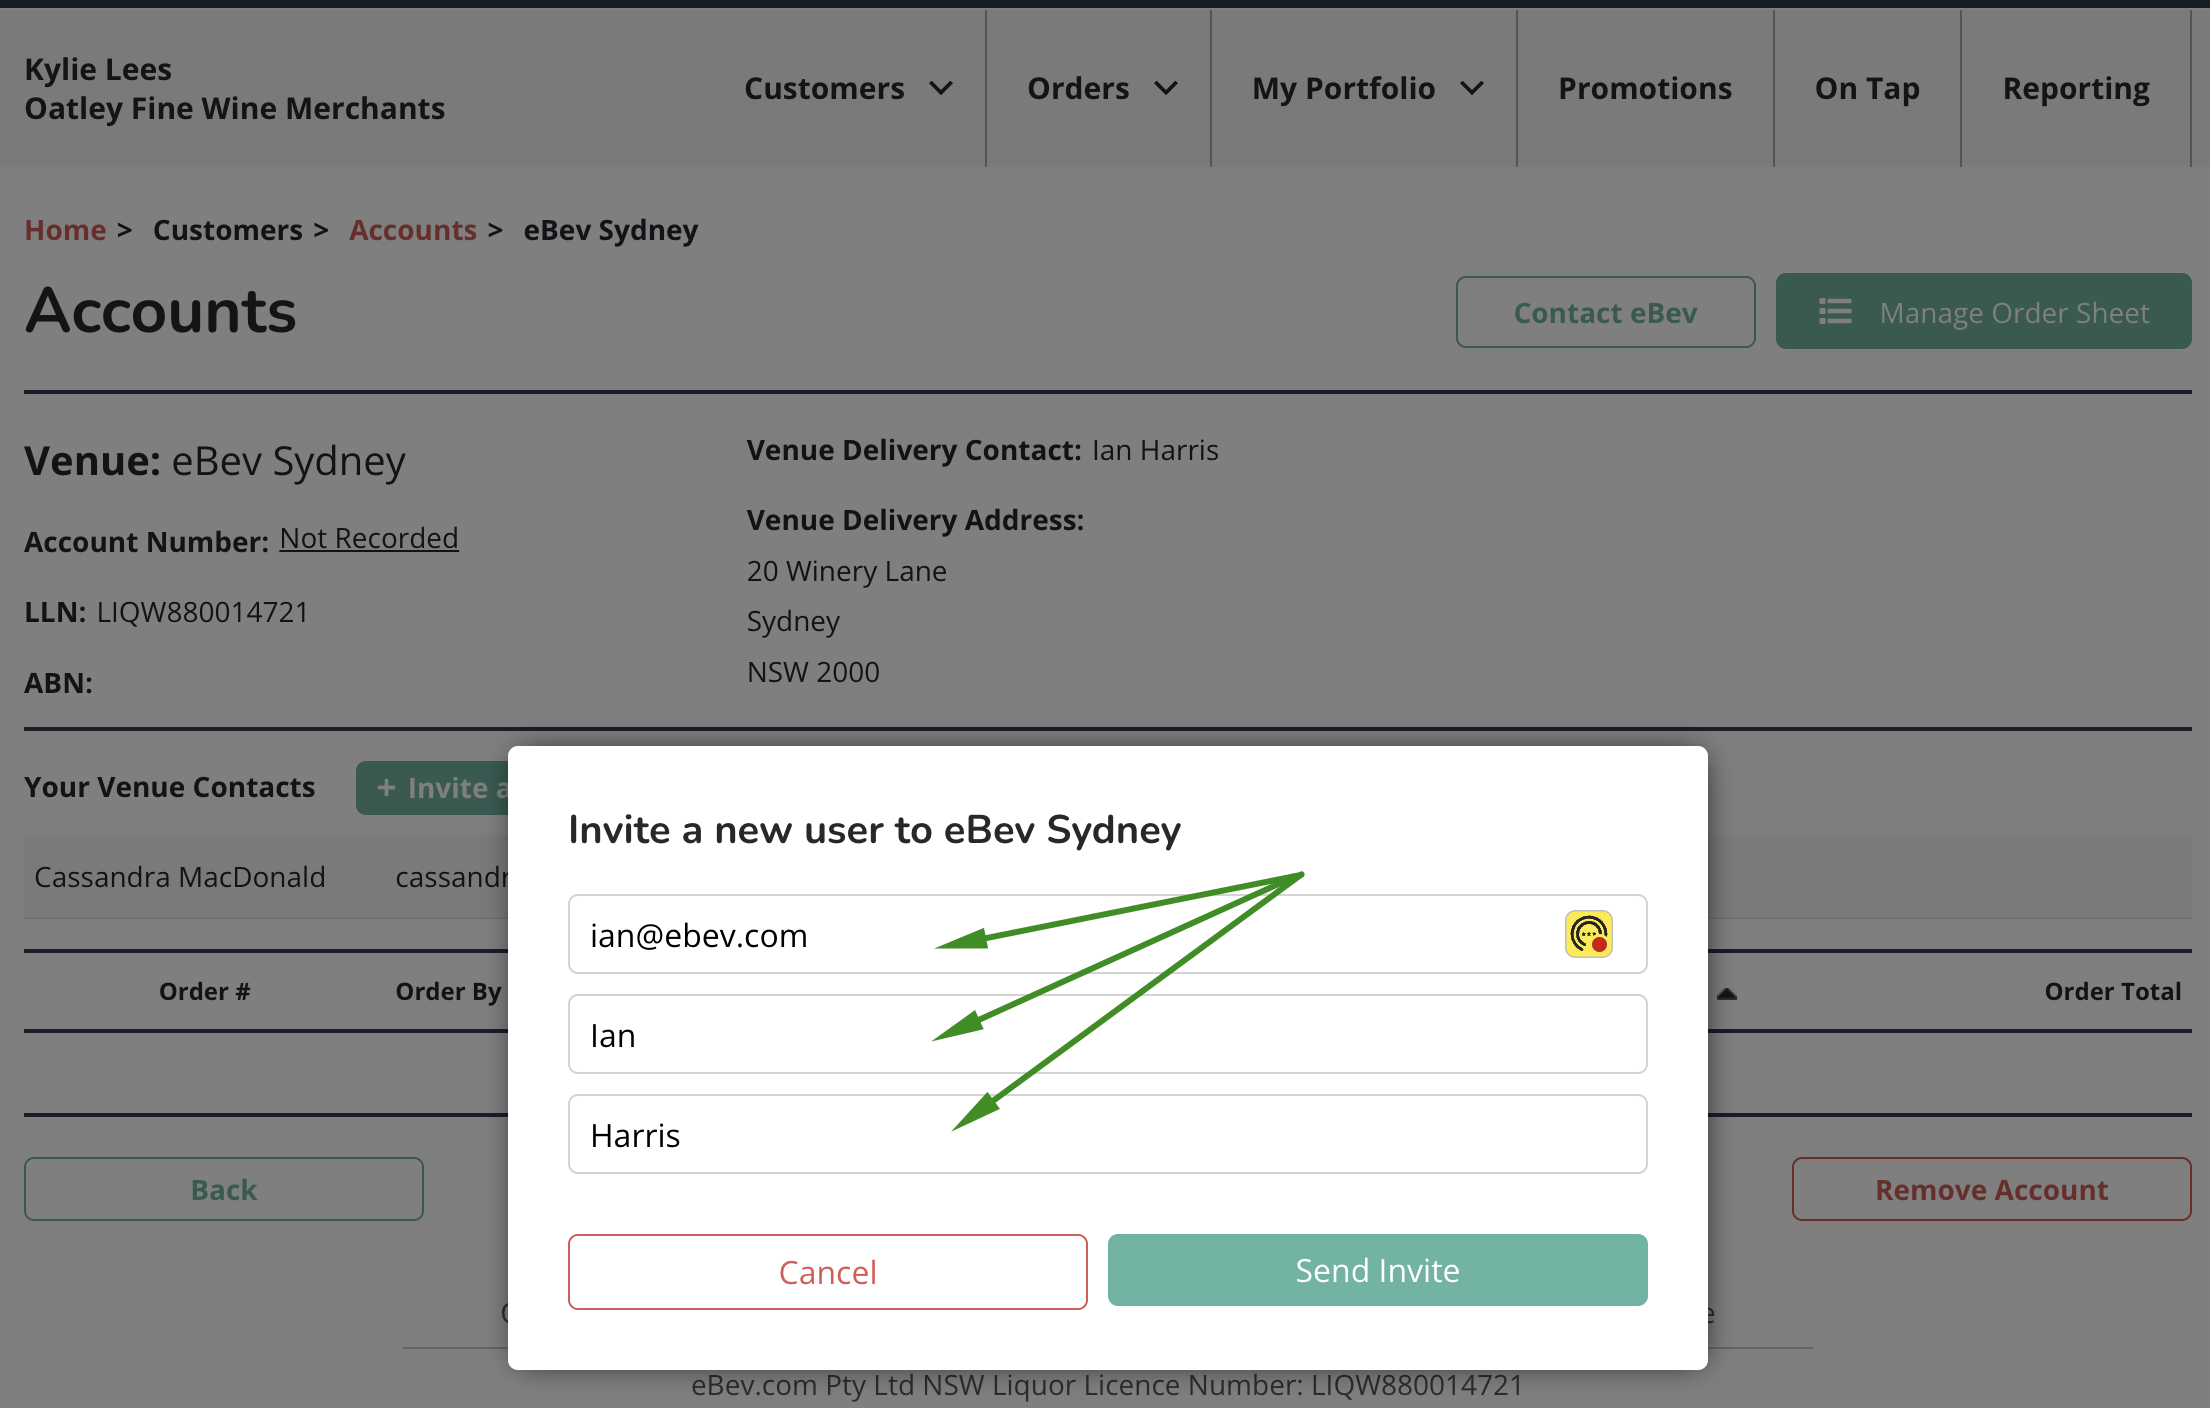Open the Promotions menu item

[1644, 89]
